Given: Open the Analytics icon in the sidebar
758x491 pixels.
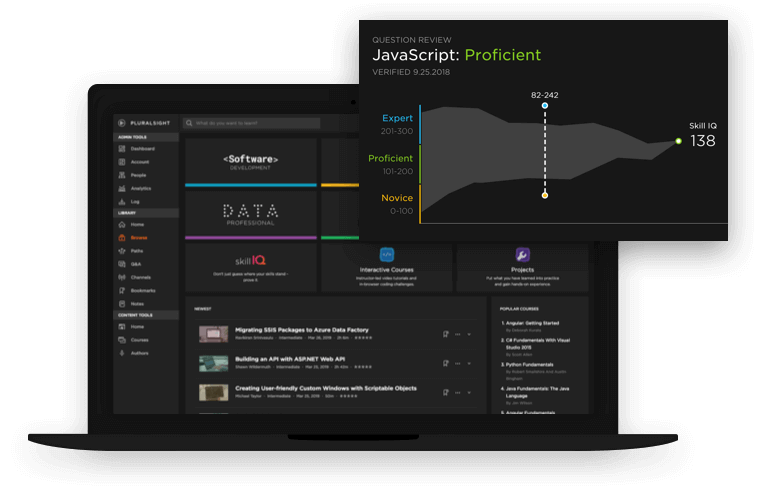Looking at the screenshot, I should pos(121,188).
